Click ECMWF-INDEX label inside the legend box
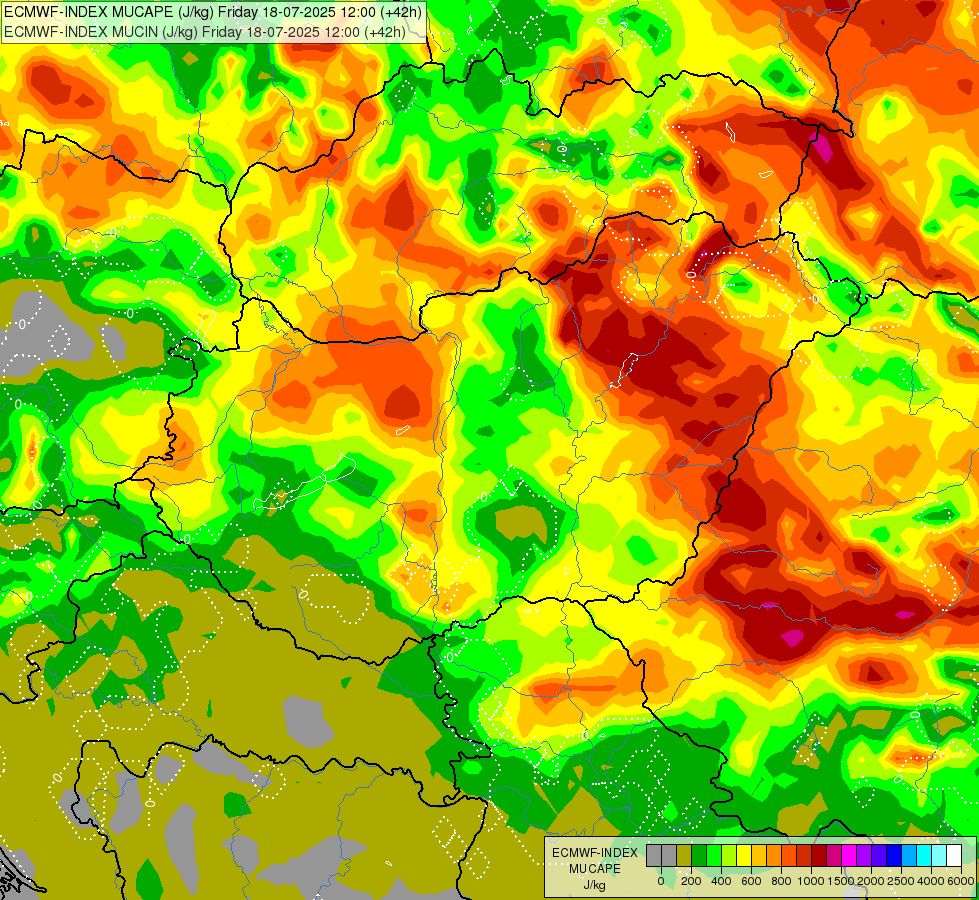 595,853
